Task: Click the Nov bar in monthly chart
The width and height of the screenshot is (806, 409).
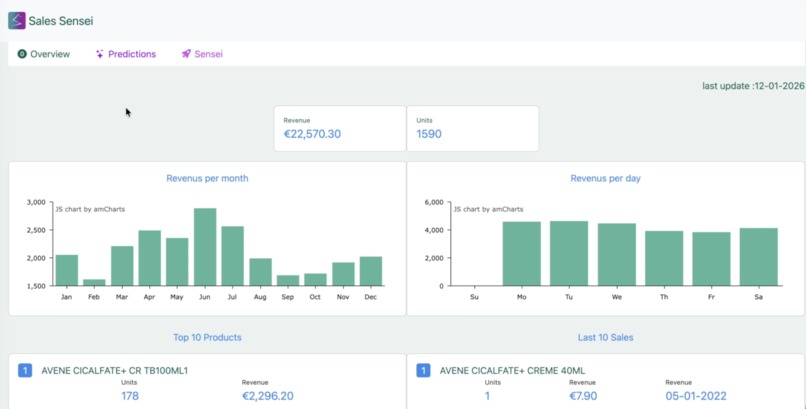Action: click(x=343, y=274)
